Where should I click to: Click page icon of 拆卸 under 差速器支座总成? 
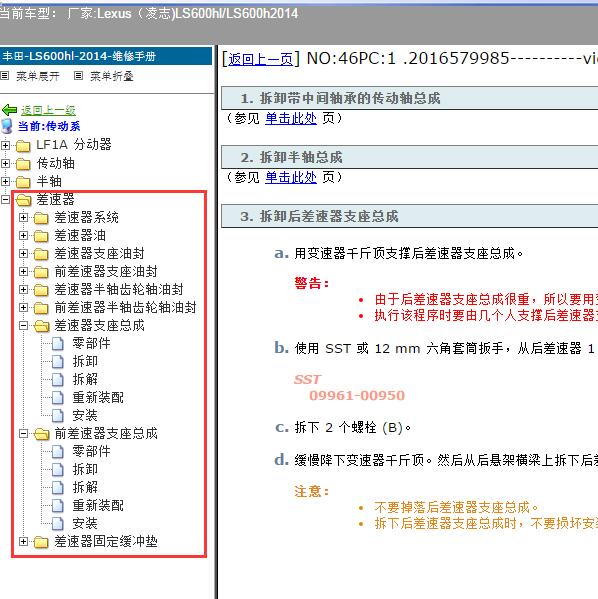[x=58, y=361]
